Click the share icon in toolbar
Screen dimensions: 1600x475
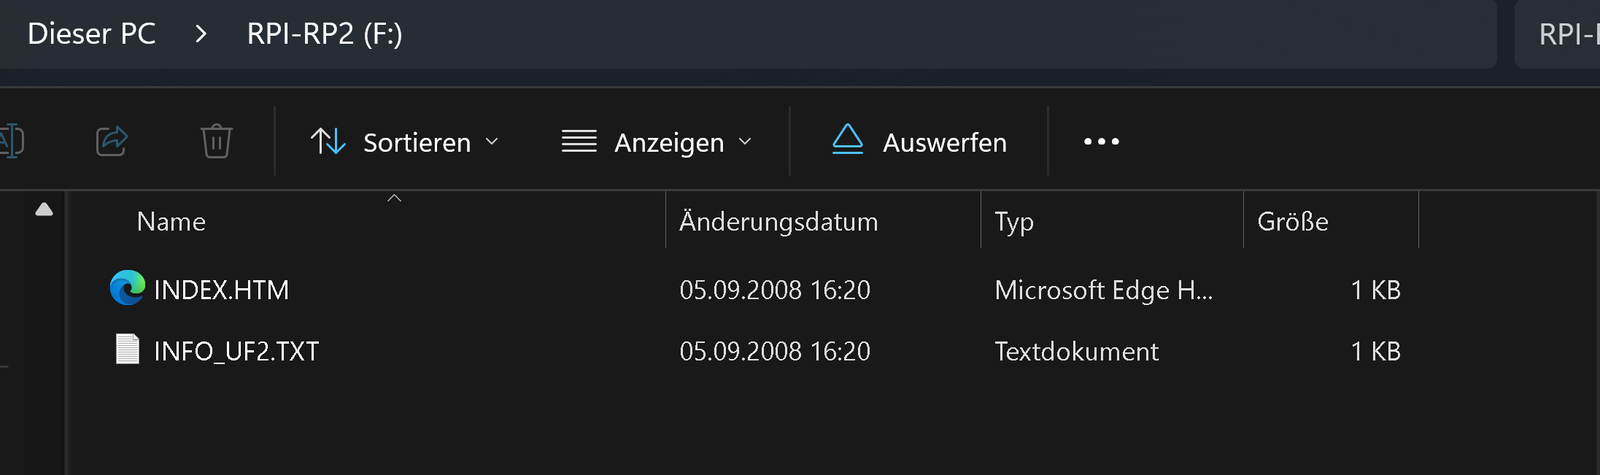[112, 141]
